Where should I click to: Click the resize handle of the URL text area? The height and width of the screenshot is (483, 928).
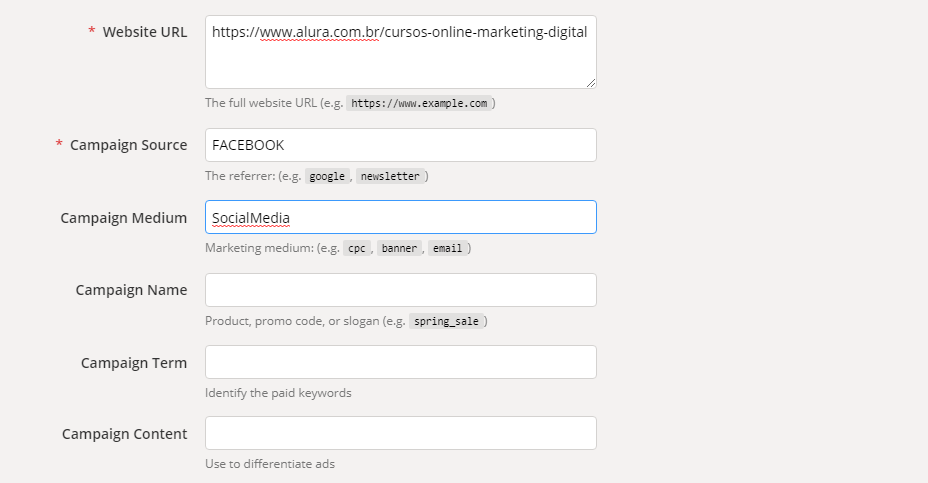[x=591, y=83]
